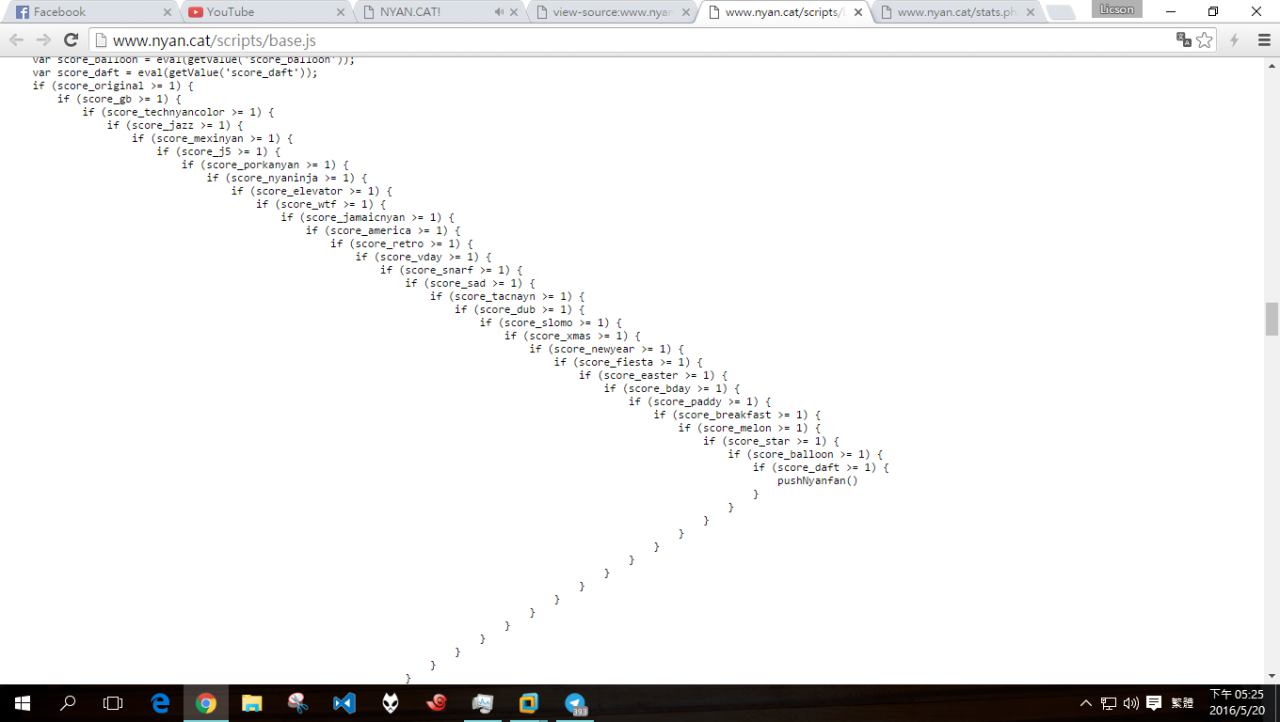Open the red snail taskbar app

coord(436,703)
